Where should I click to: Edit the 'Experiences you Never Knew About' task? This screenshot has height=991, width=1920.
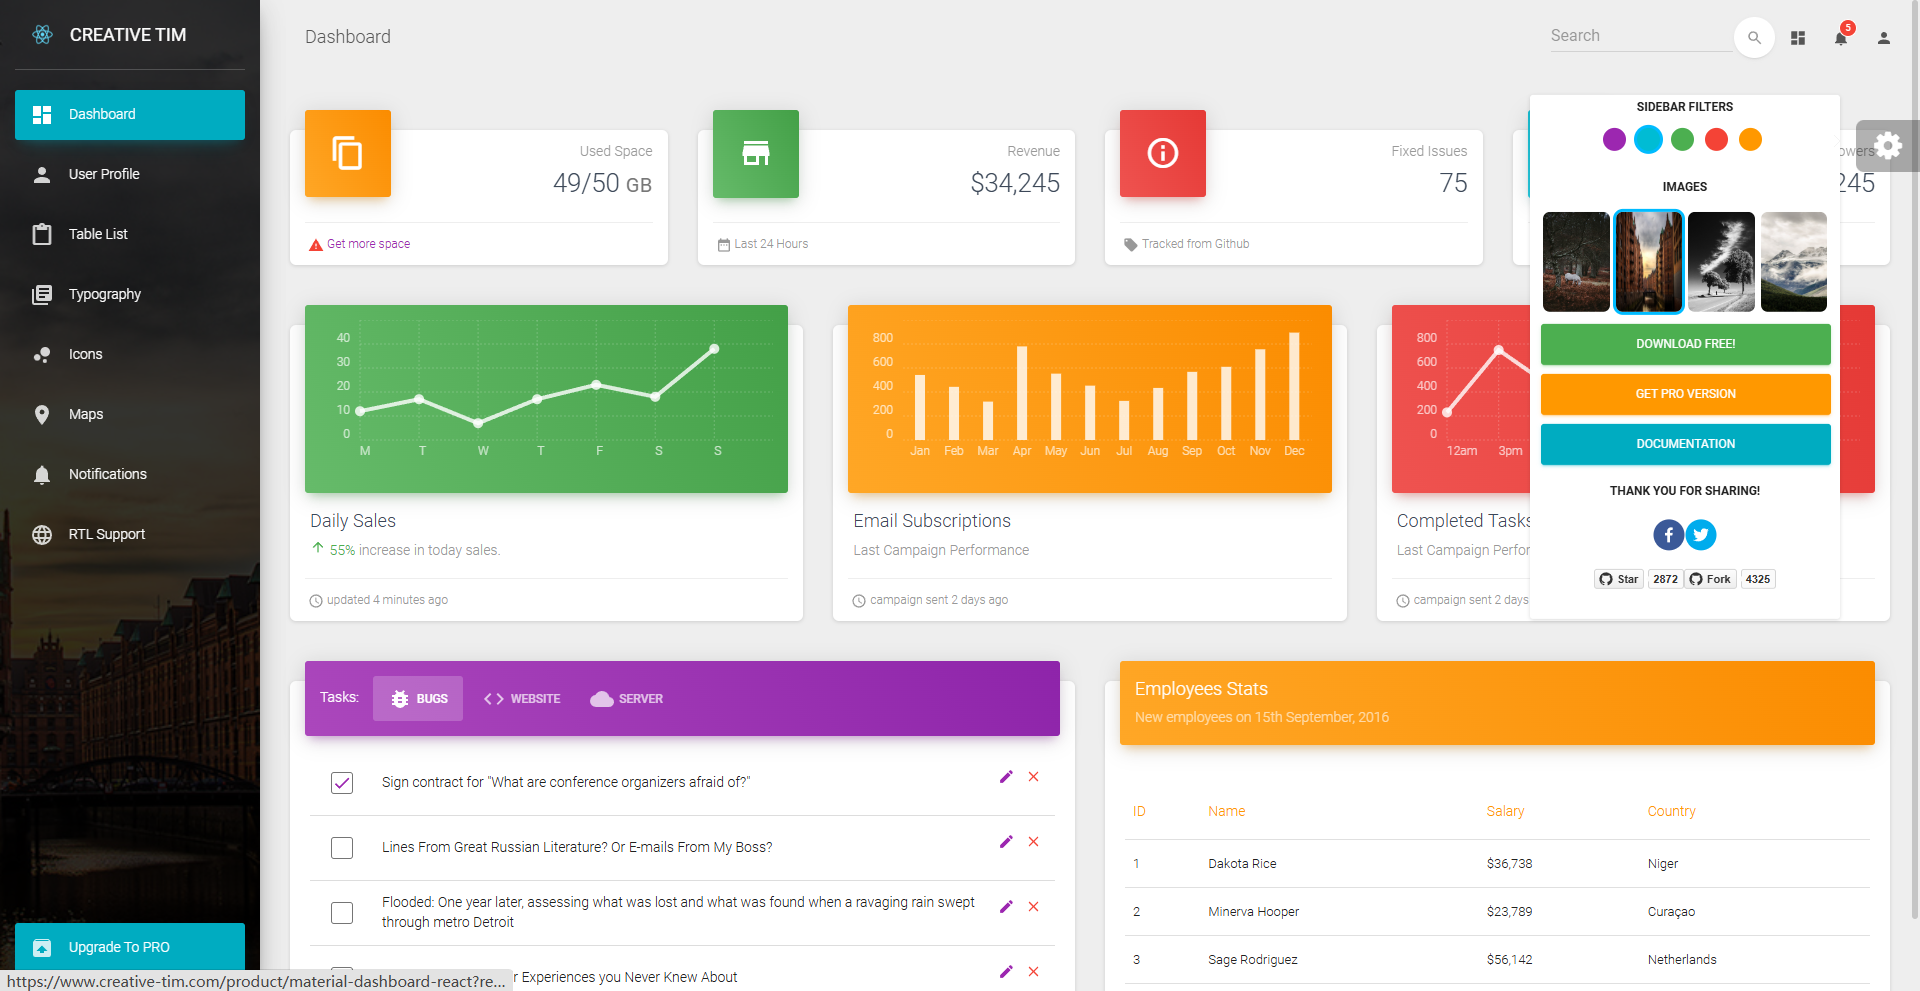pyautogui.click(x=1006, y=972)
